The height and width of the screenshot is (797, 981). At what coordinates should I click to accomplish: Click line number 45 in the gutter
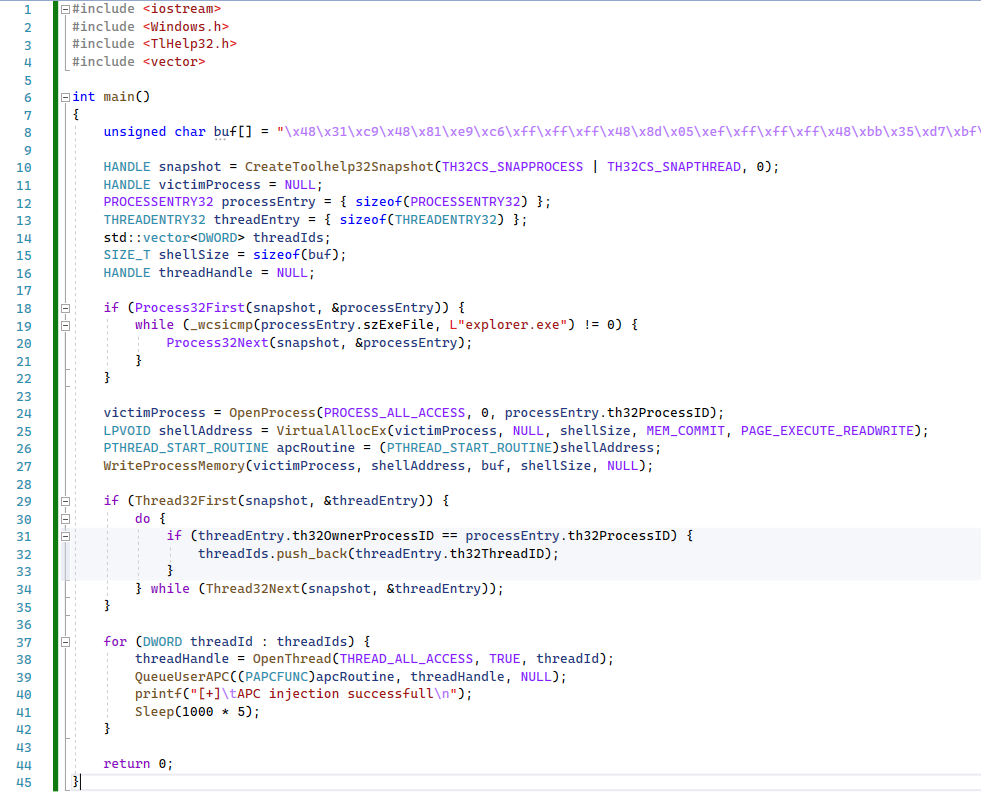pyautogui.click(x=24, y=783)
